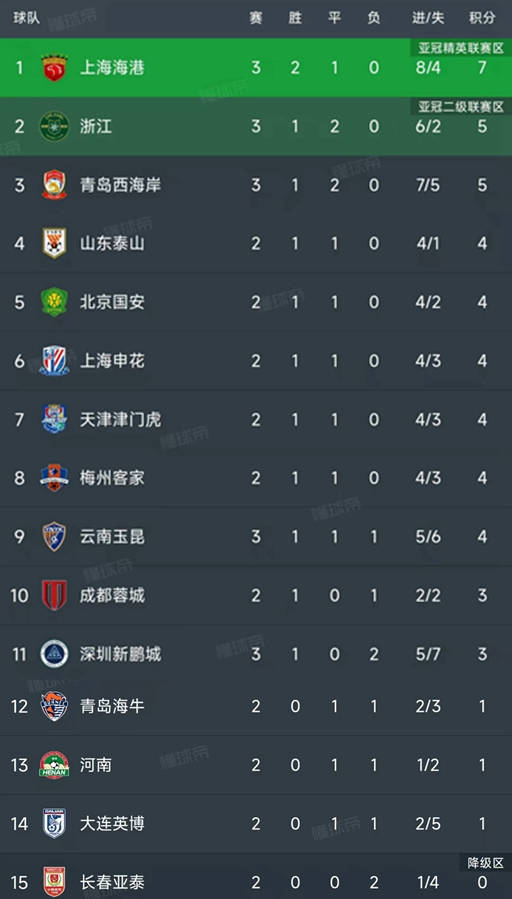Click the Zhejiang (浙江) green club logo
Viewport: 512px width, 899px height.
click(x=54, y=126)
